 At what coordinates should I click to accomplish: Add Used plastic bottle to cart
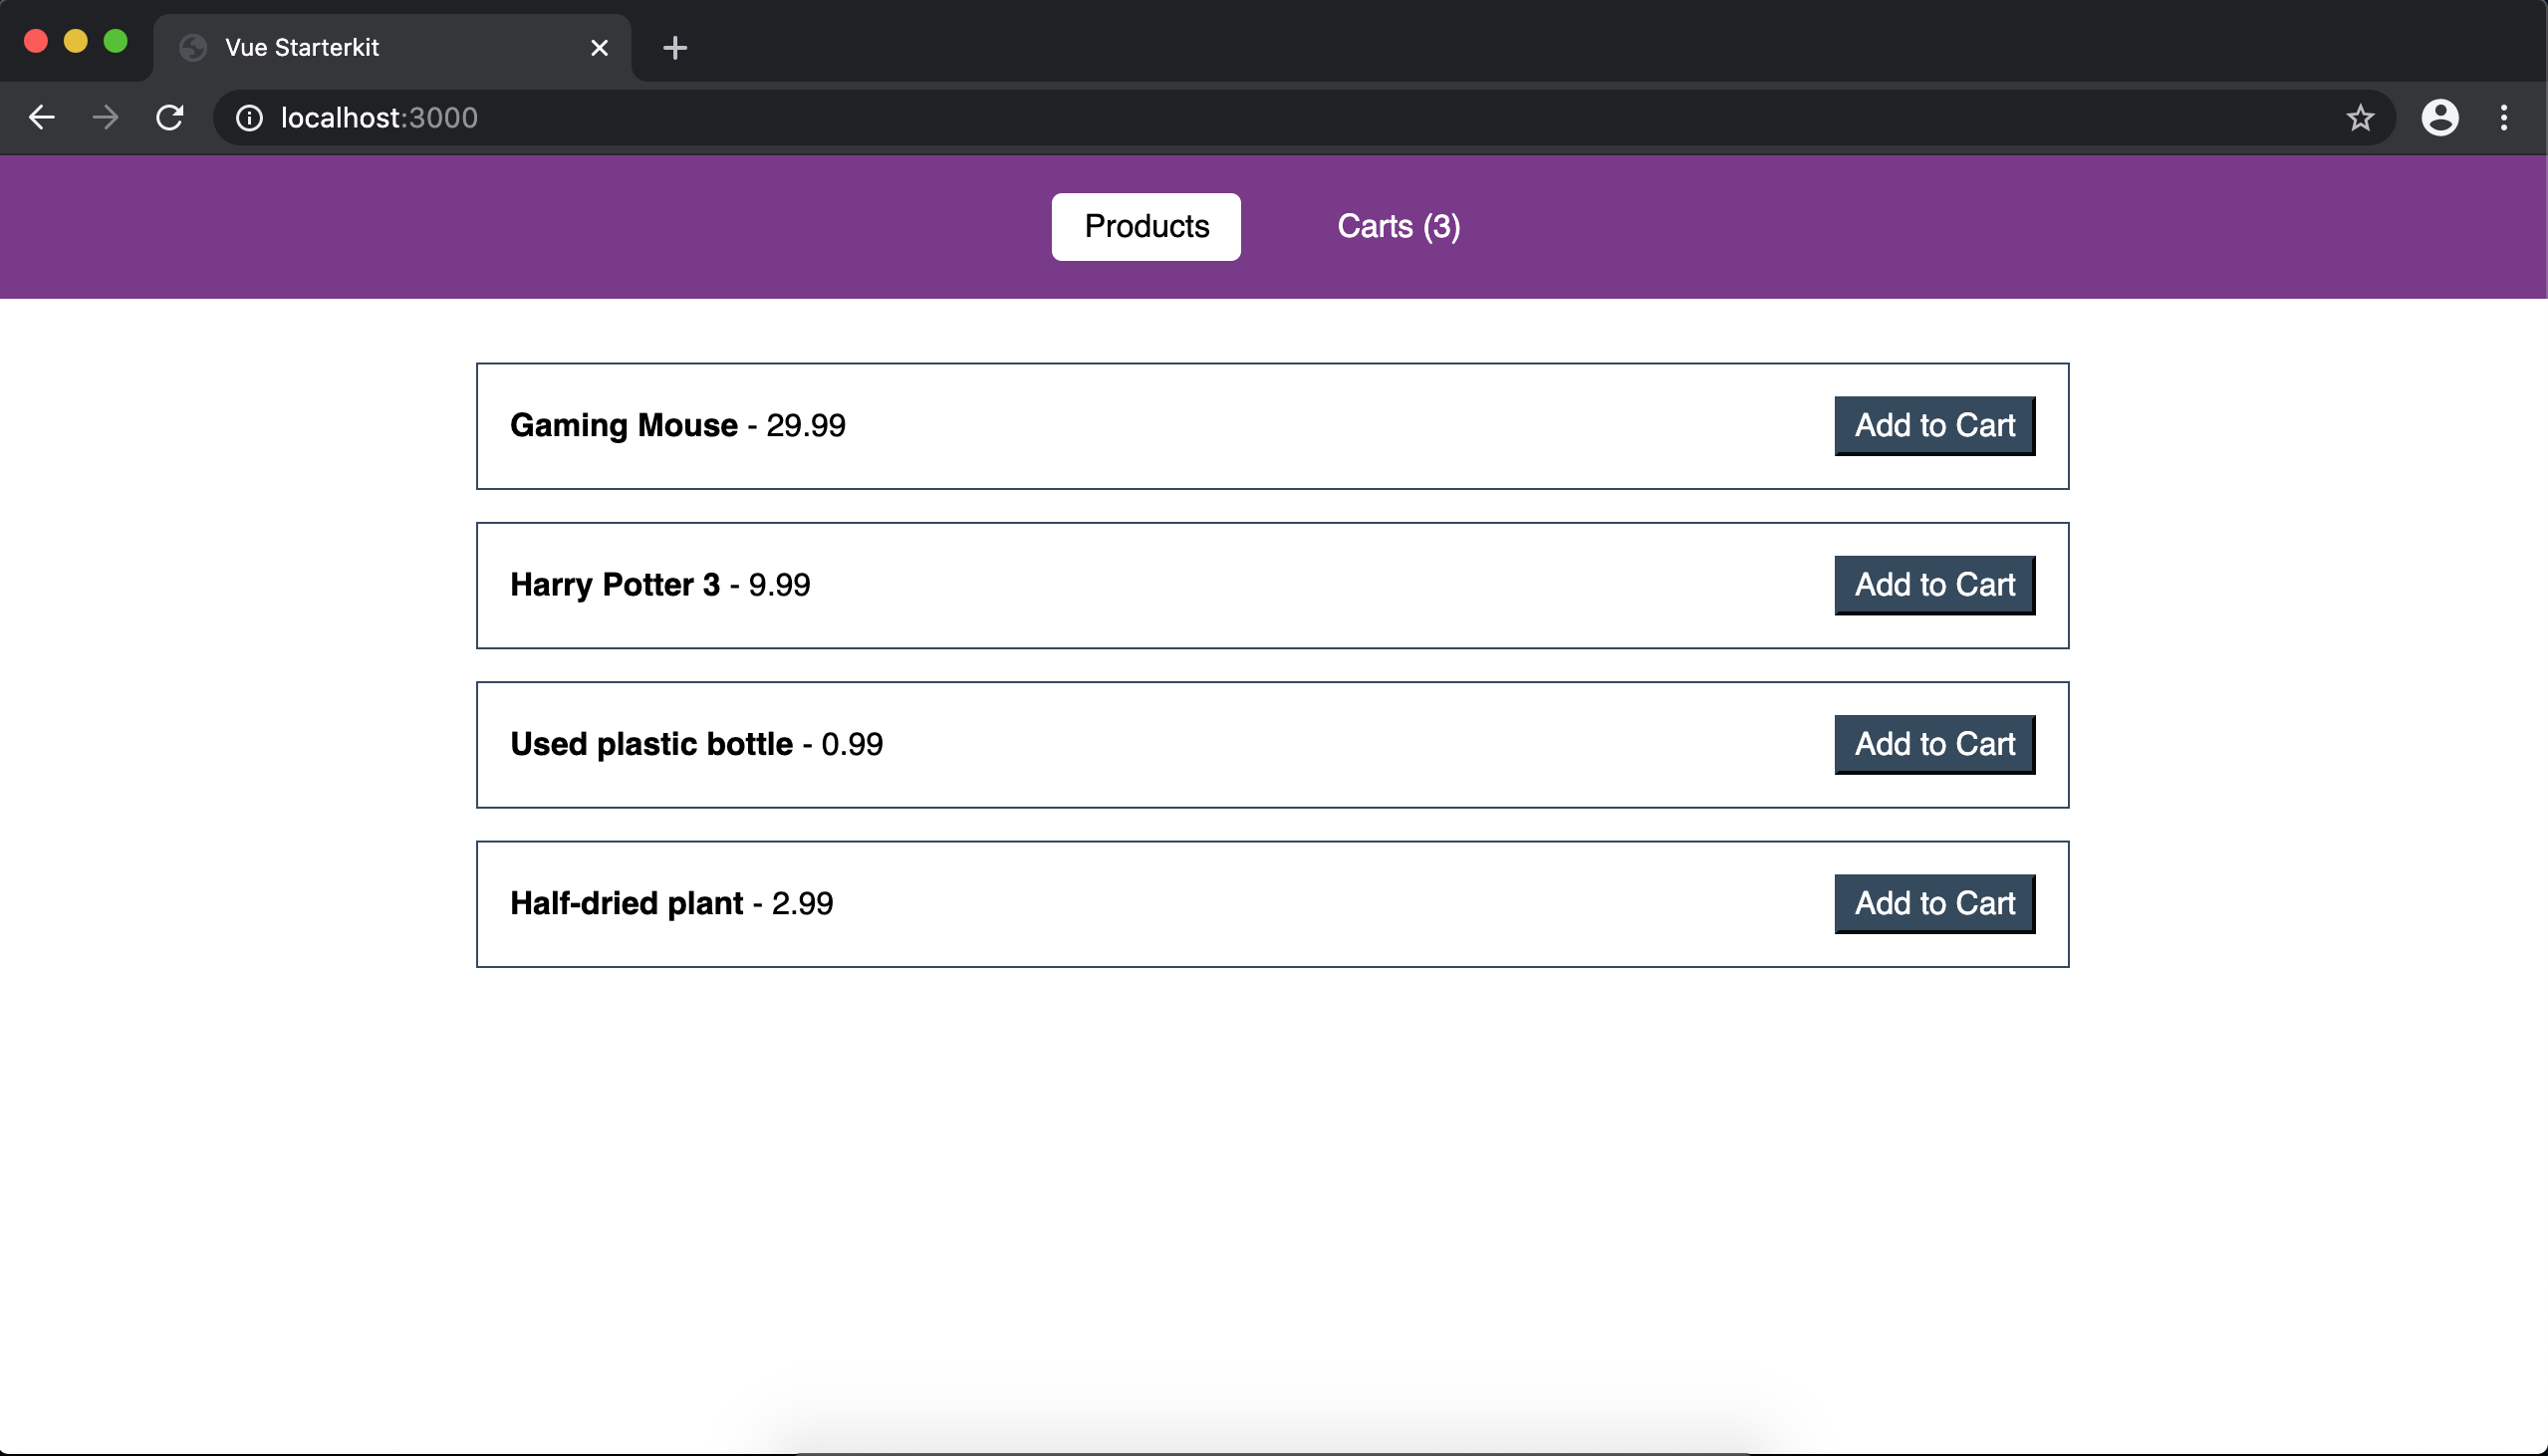(1934, 744)
